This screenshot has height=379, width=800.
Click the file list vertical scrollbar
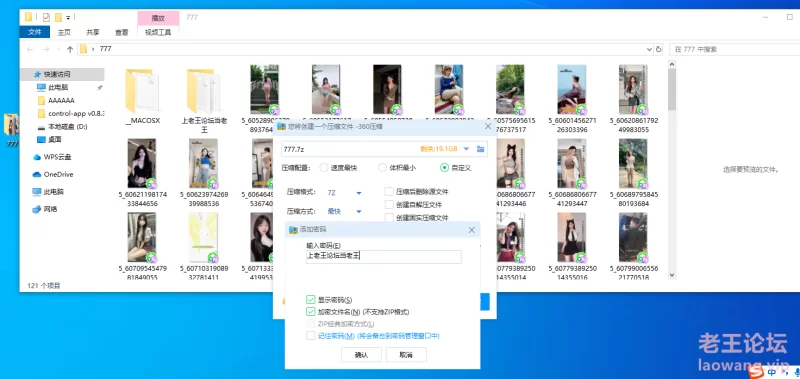tap(671, 169)
